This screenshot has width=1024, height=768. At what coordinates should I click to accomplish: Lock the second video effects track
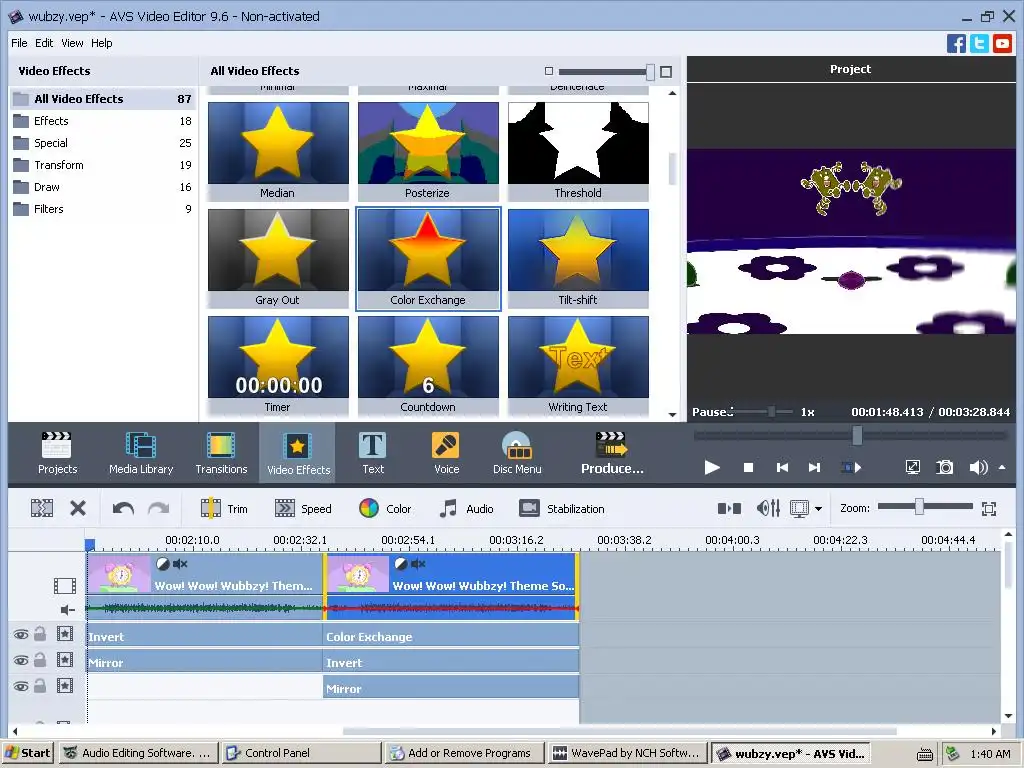pos(40,660)
